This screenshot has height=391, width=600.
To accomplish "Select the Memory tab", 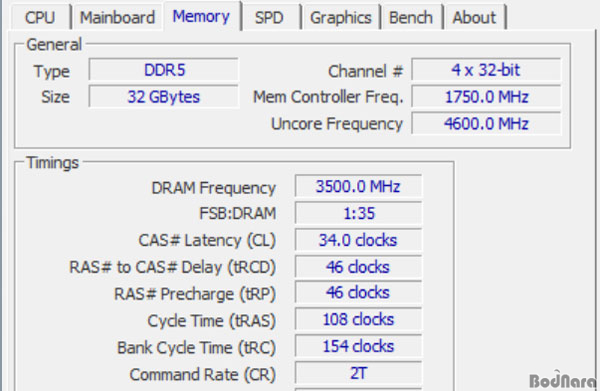I will pyautogui.click(x=202, y=16).
